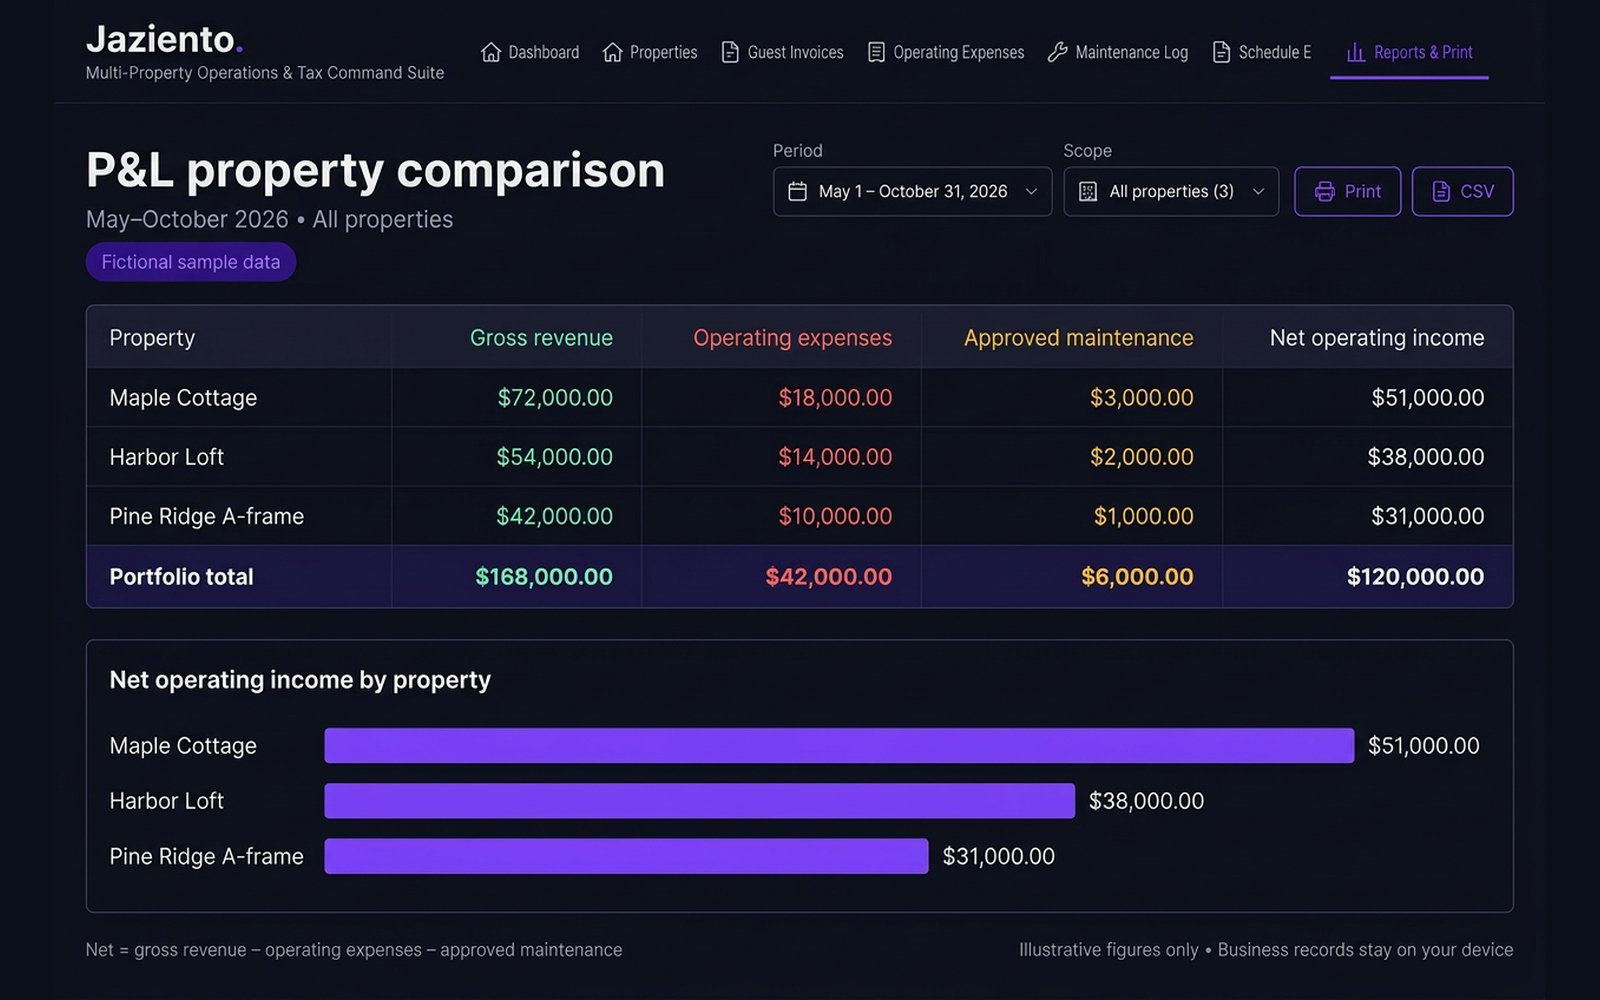Go to the Properties tab
Screen dimensions: 1600x1000
click(x=650, y=52)
